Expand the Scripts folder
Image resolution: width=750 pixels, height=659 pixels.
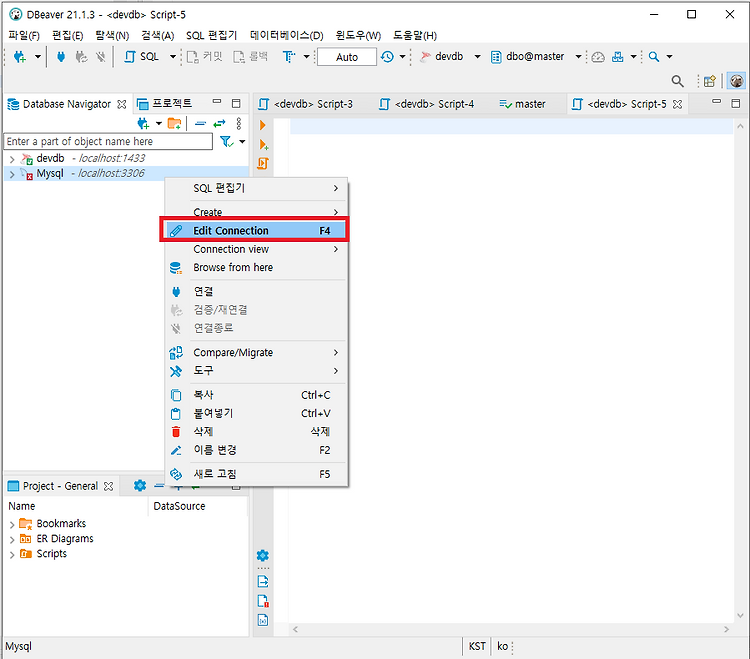(x=12, y=555)
